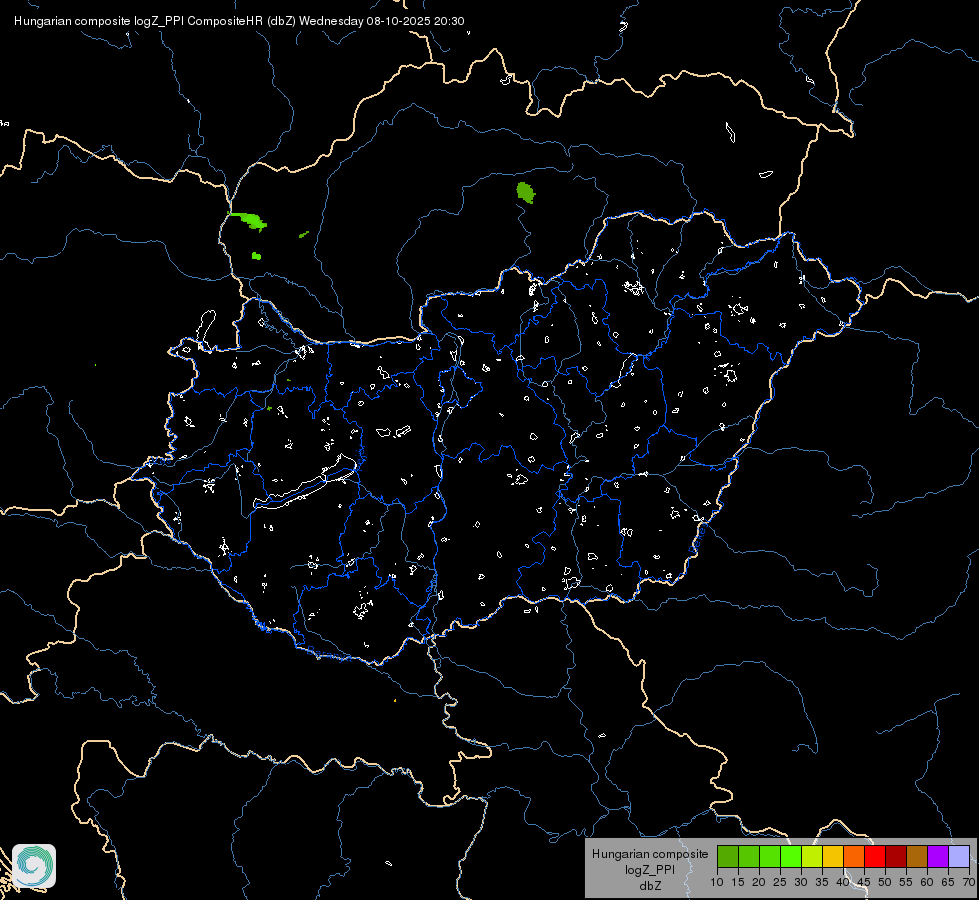The image size is (979, 900).
Task: Select the lavender 65–70 dBZ legend swatch
Action: point(959,856)
